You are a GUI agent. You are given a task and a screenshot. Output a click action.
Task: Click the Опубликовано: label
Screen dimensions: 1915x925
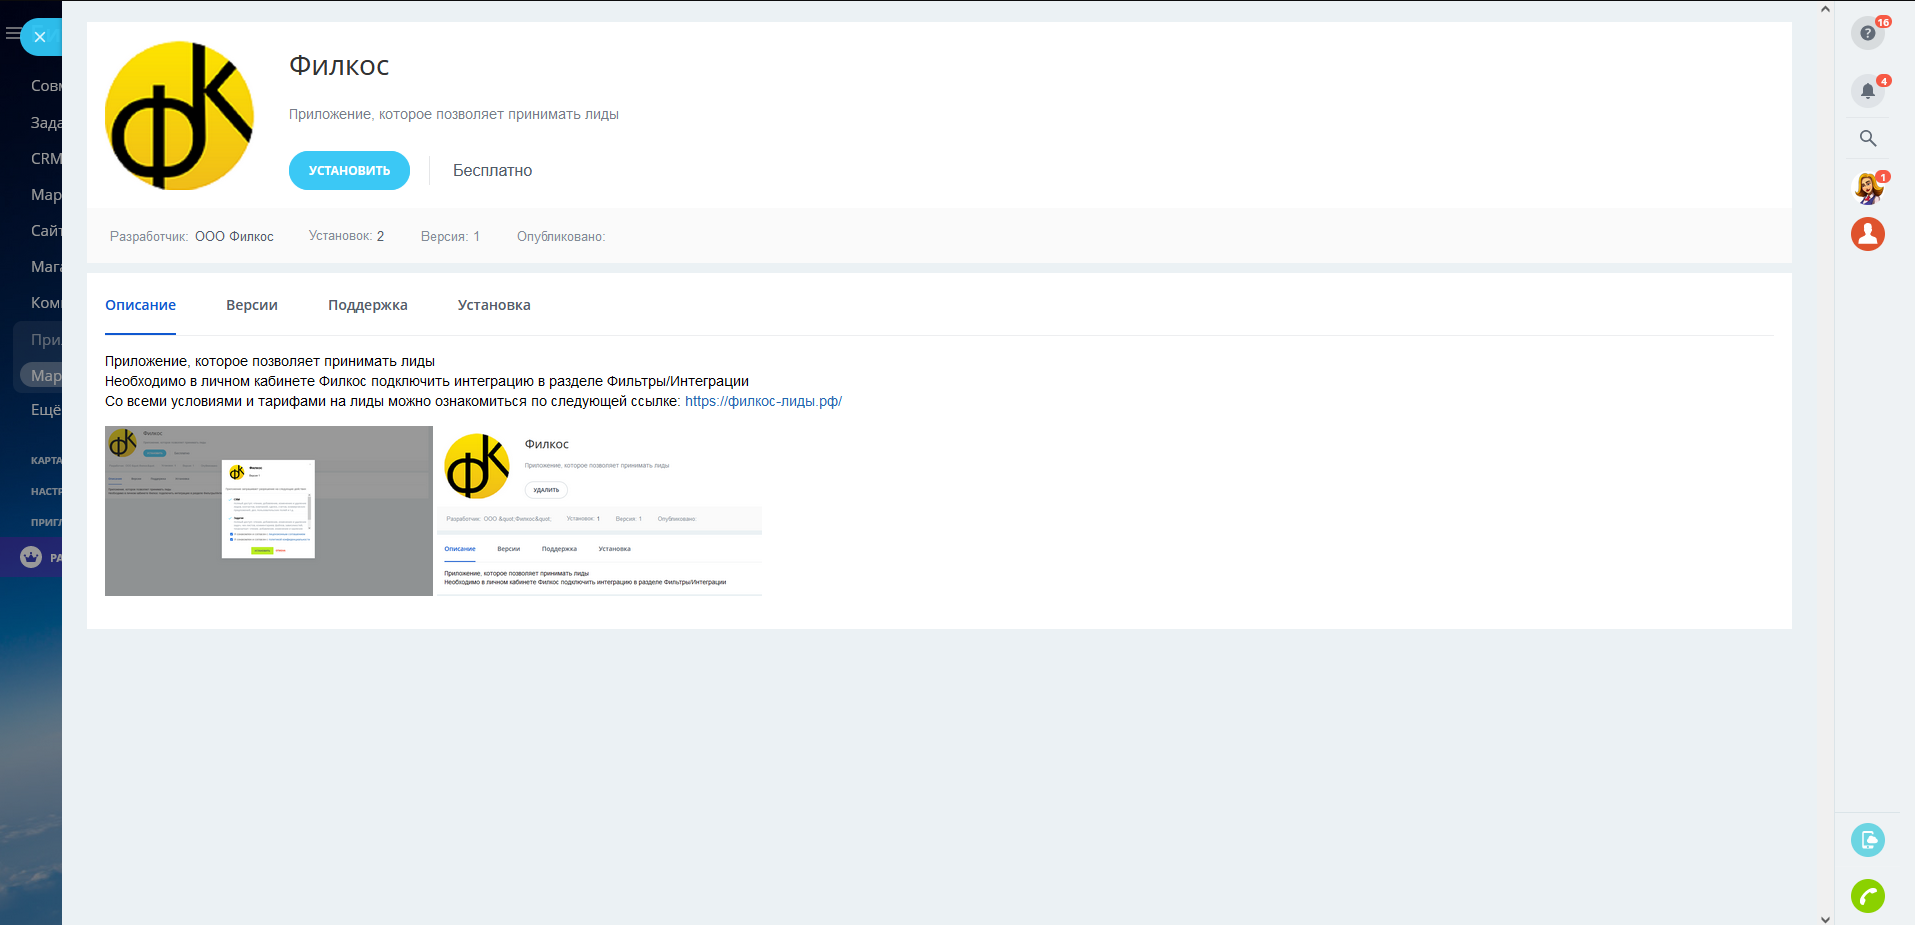561,237
